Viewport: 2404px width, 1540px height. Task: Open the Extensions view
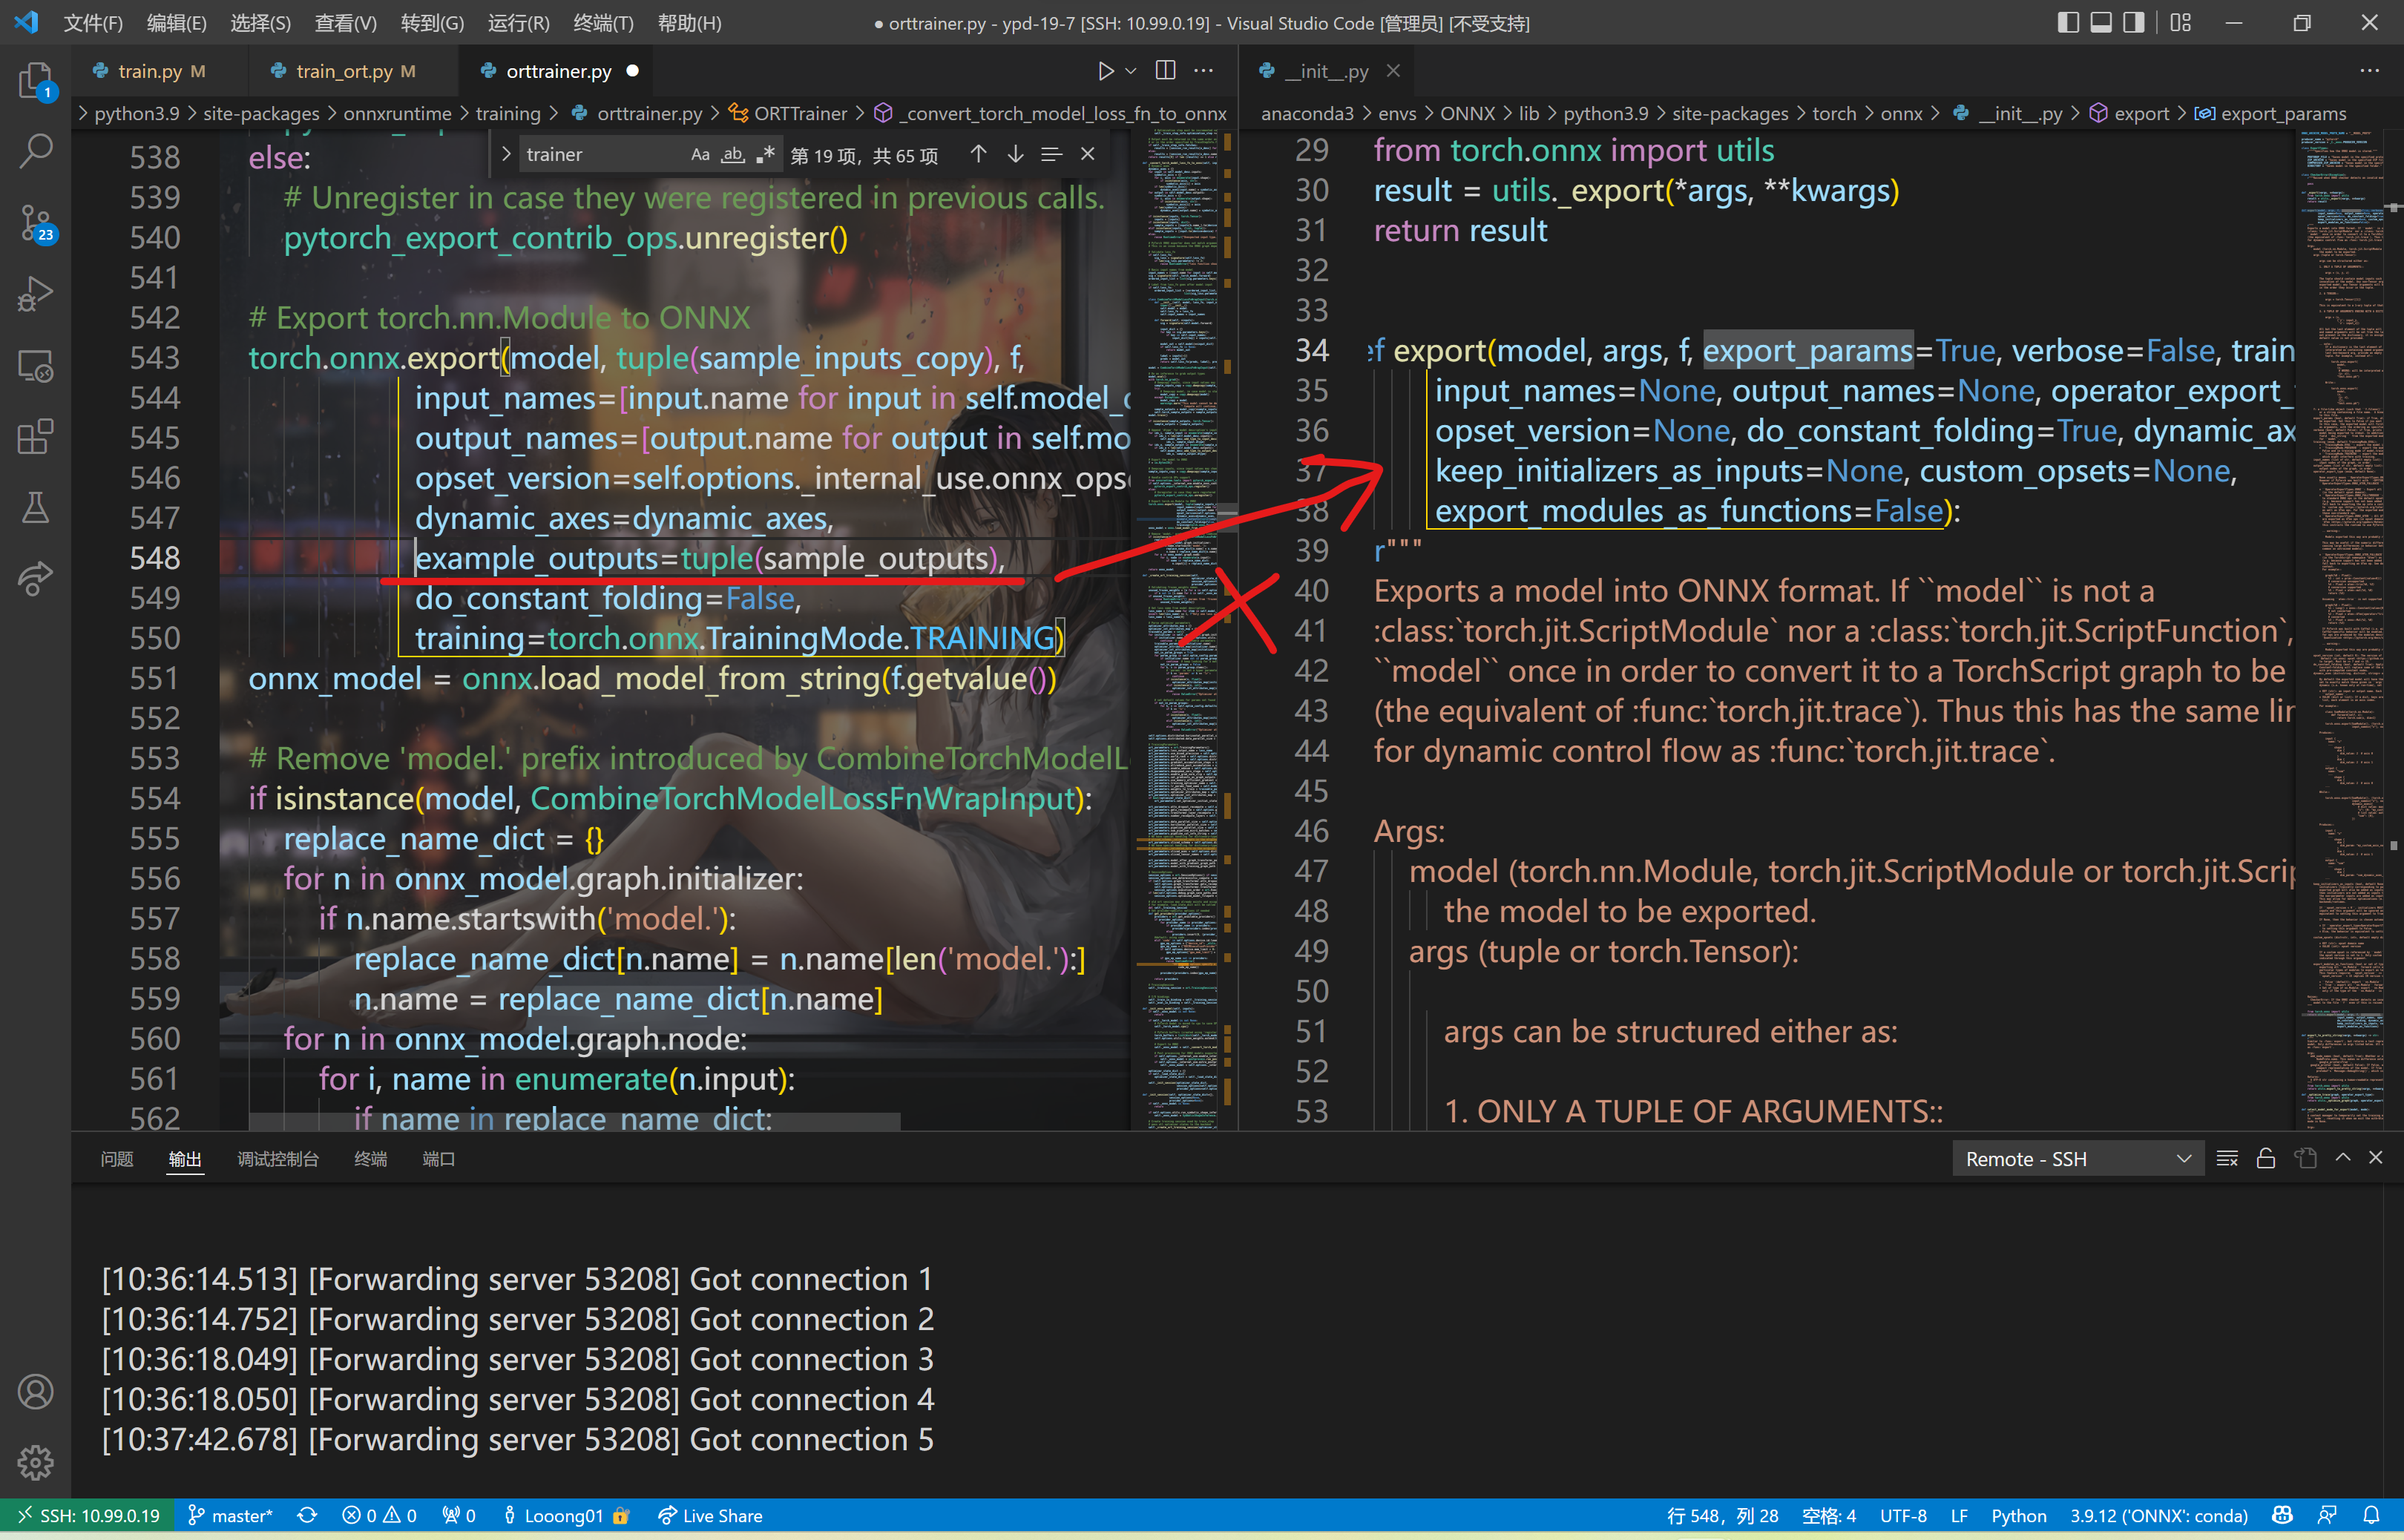35,437
